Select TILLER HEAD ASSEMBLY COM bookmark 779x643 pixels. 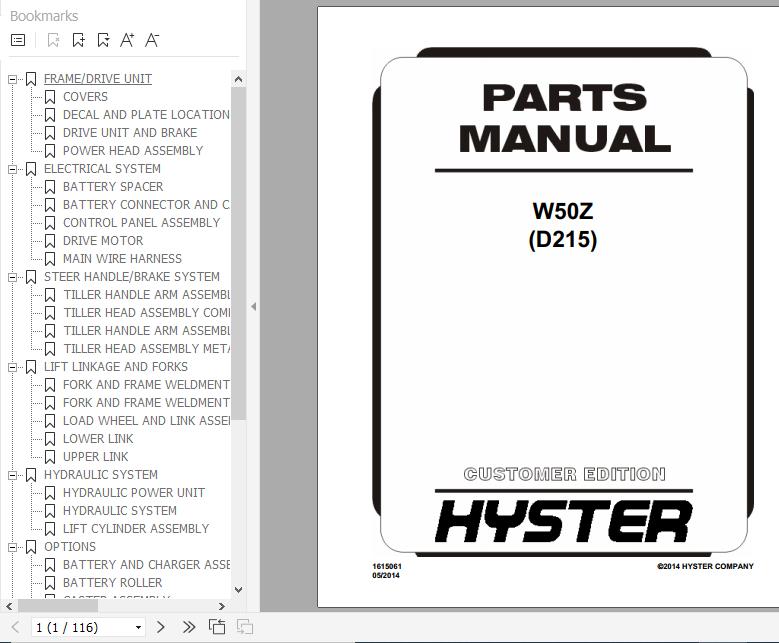point(146,313)
